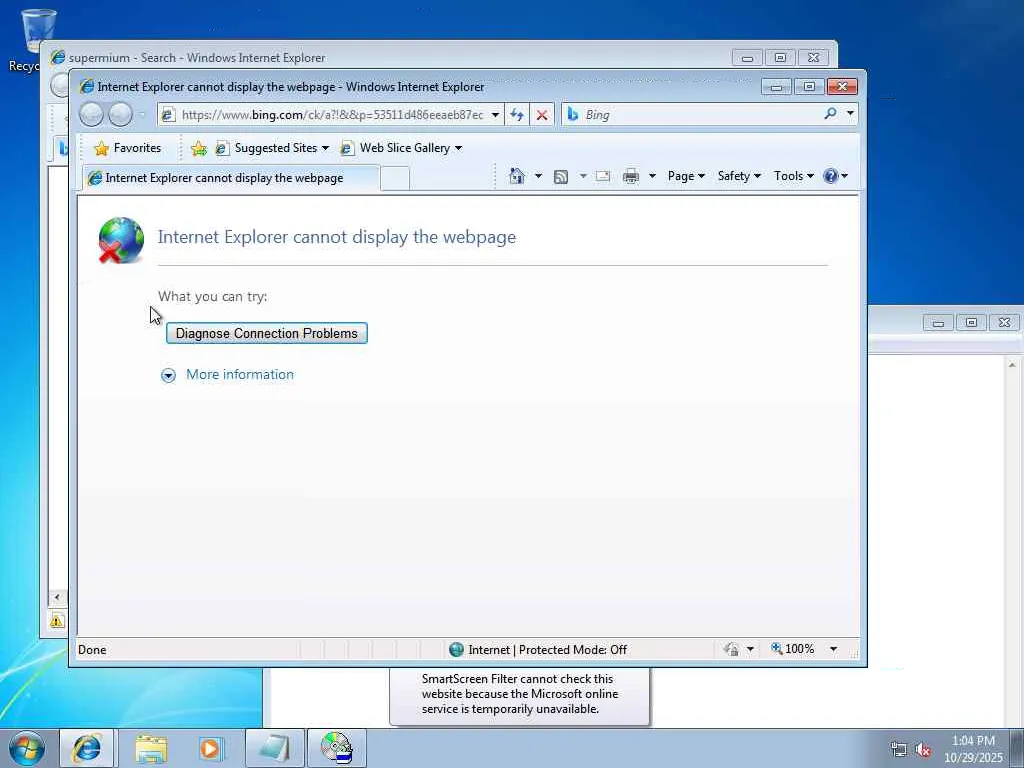
Task: Open Web Slice Gallery in Favorites bar
Action: [x=402, y=148]
